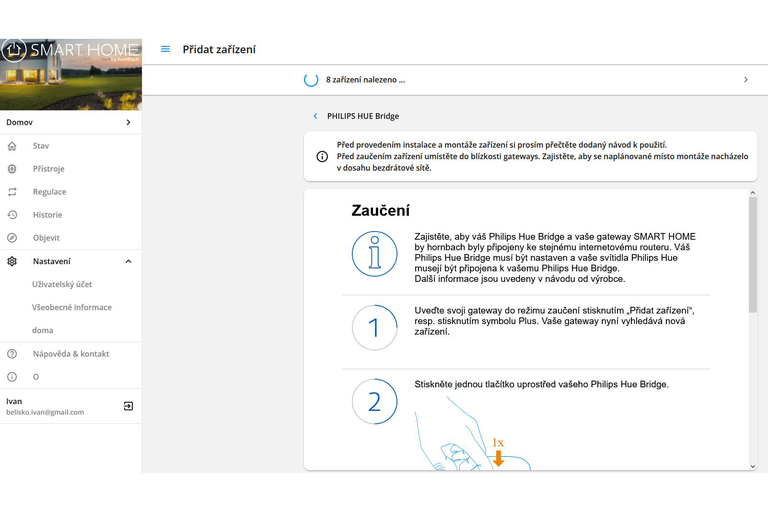Open Uživatelský účet settings
Image resolution: width=768 pixels, height=512 pixels.
[x=62, y=285]
